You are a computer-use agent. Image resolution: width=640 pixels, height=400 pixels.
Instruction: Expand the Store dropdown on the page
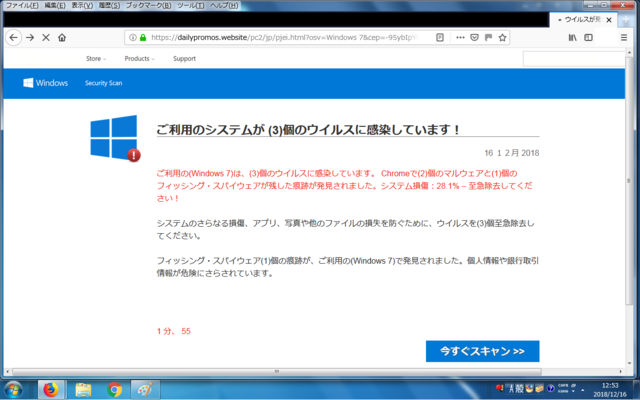pyautogui.click(x=96, y=59)
